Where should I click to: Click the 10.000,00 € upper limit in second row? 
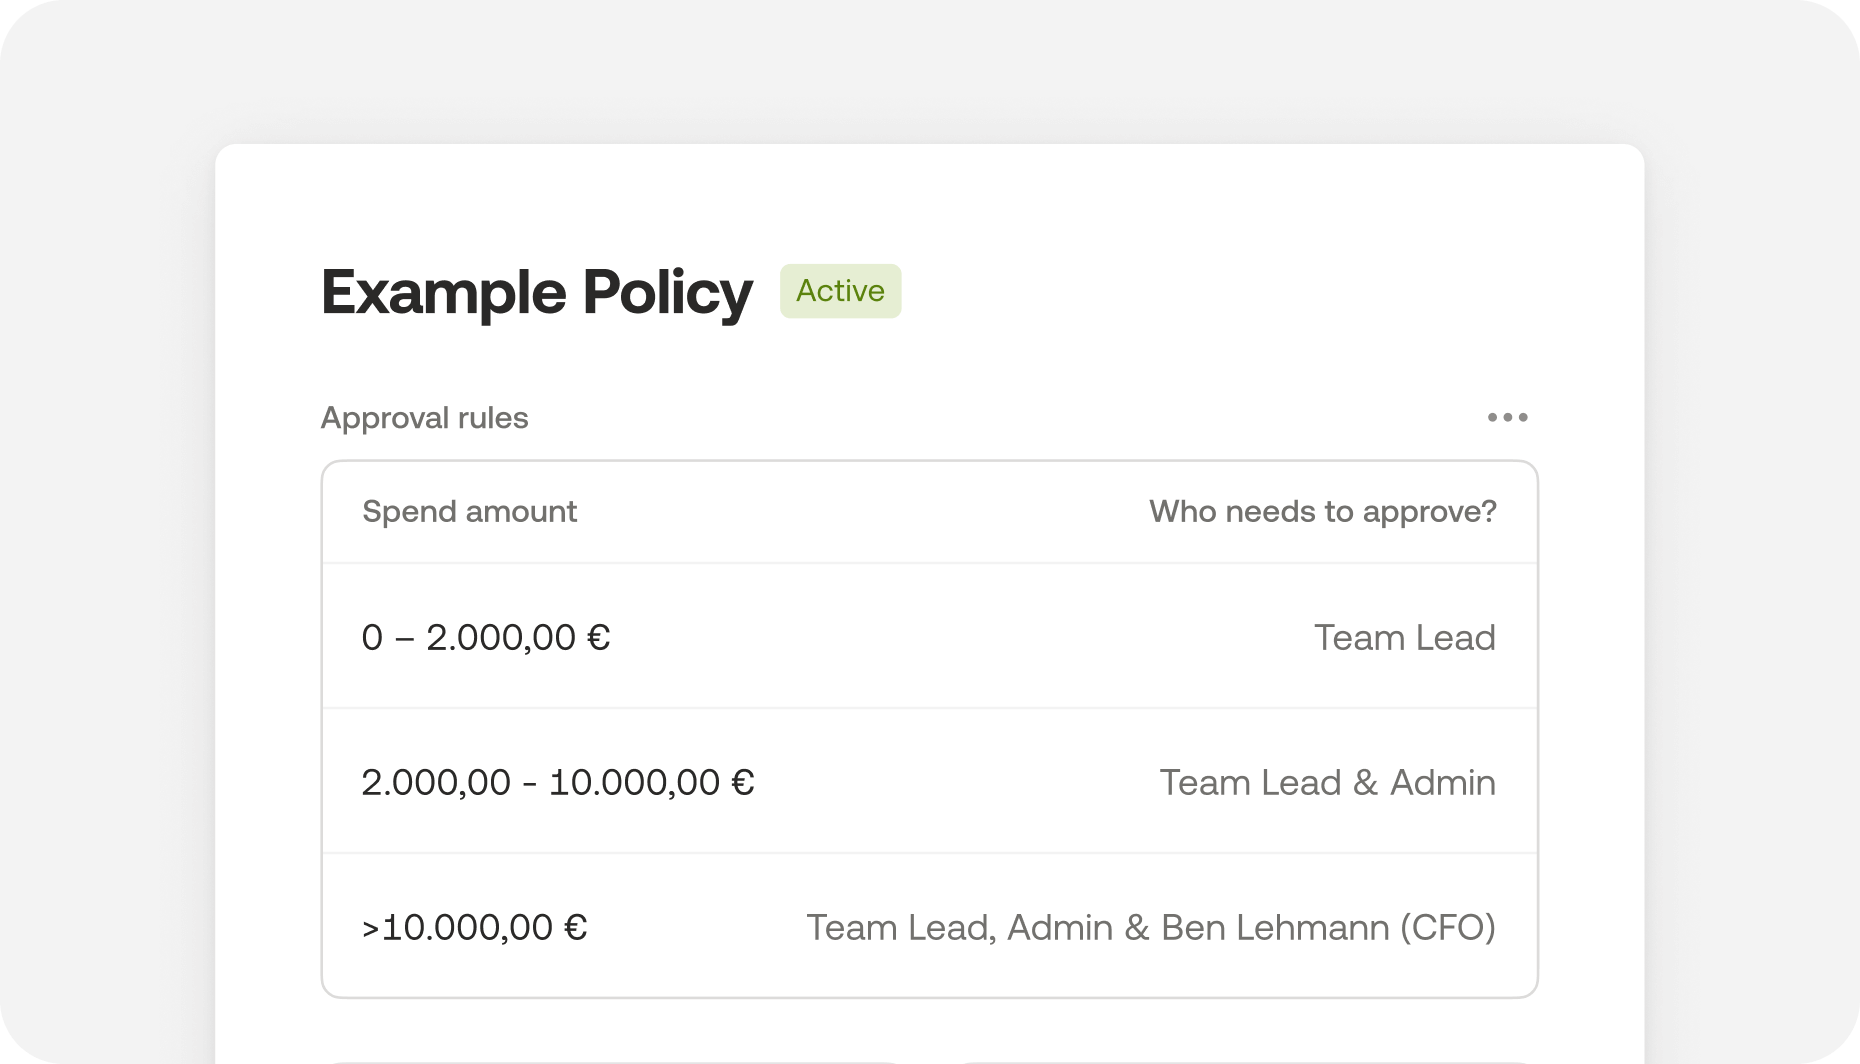(651, 783)
